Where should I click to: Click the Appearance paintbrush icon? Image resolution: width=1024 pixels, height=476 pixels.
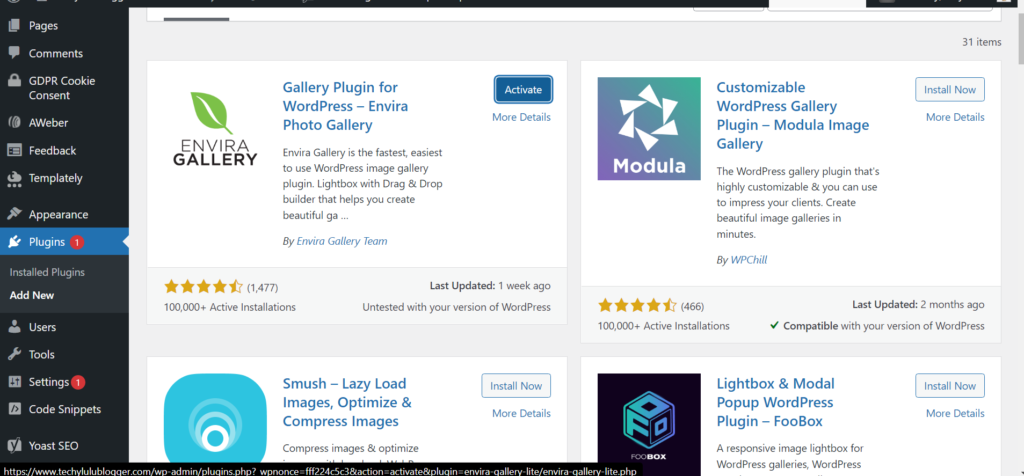pos(14,214)
